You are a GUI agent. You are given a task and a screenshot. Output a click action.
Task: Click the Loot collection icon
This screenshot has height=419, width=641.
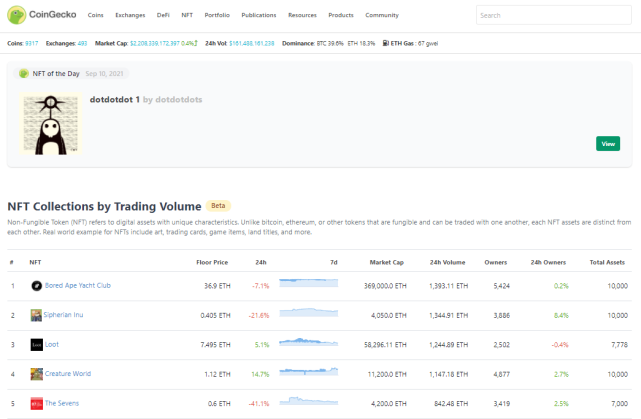(36, 344)
